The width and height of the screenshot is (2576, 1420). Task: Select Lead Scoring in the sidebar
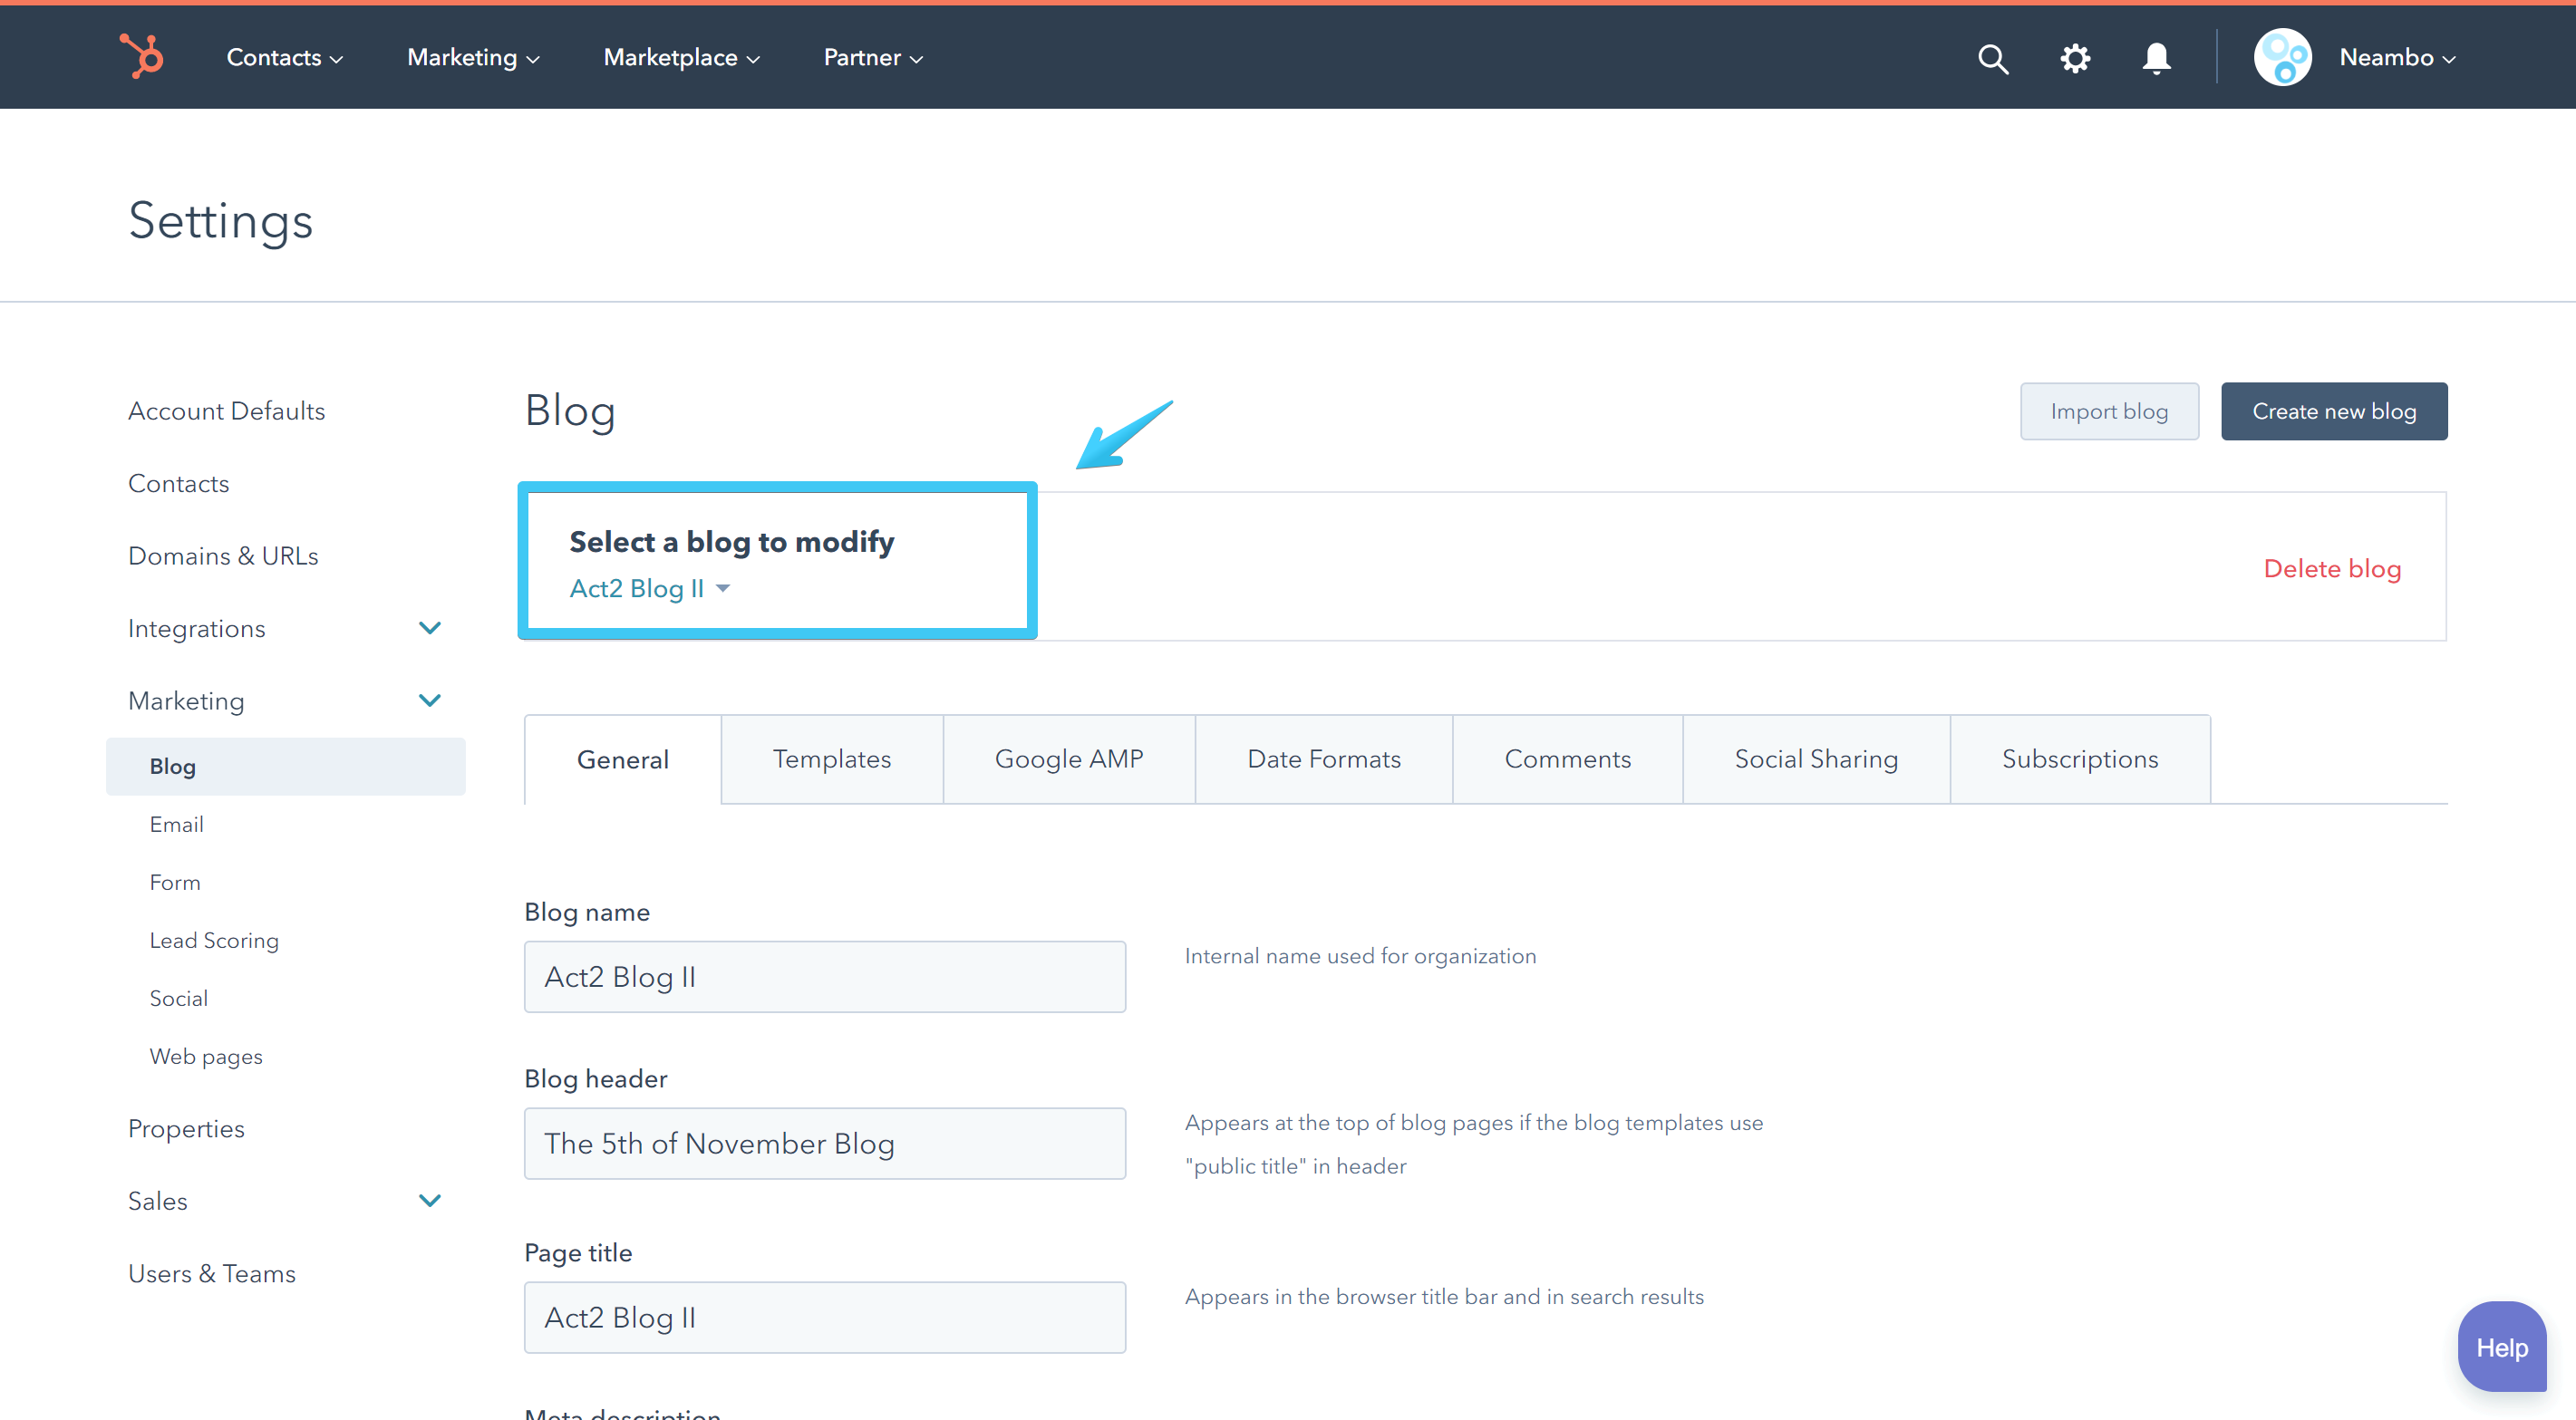(x=214, y=940)
